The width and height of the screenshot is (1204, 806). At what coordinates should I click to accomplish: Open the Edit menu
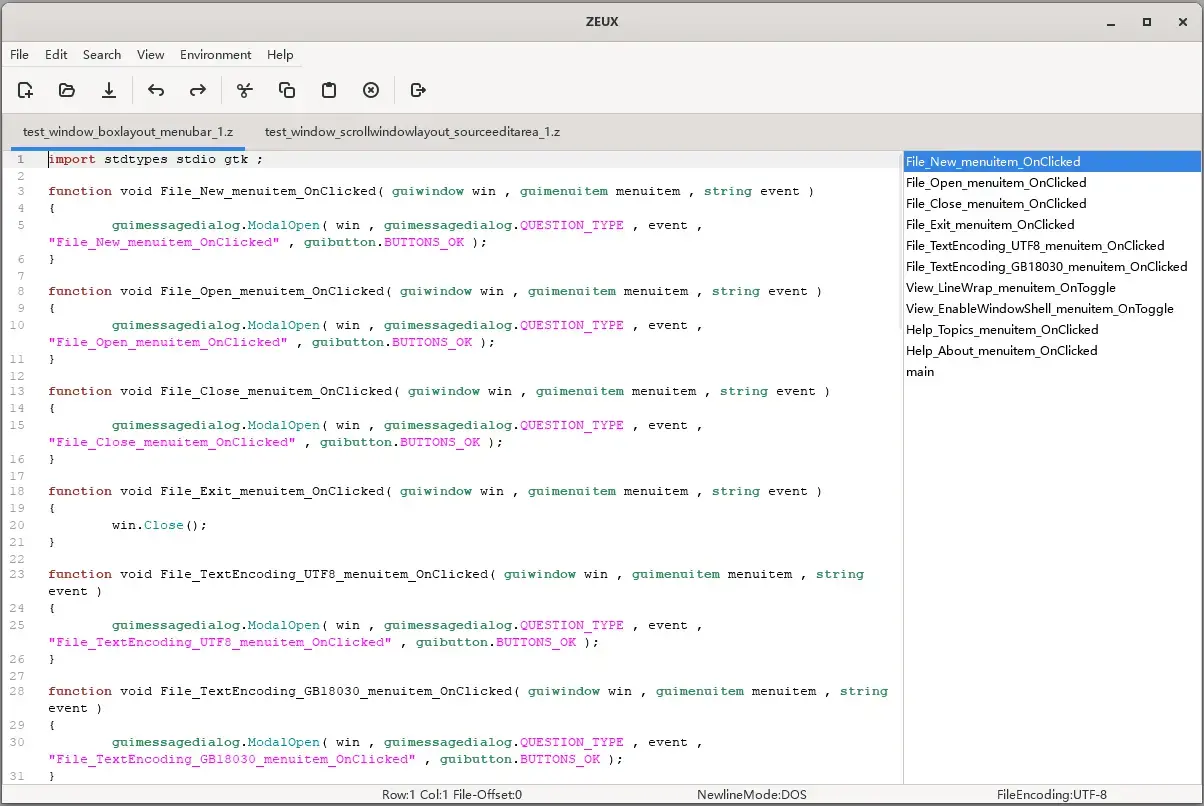pos(56,54)
